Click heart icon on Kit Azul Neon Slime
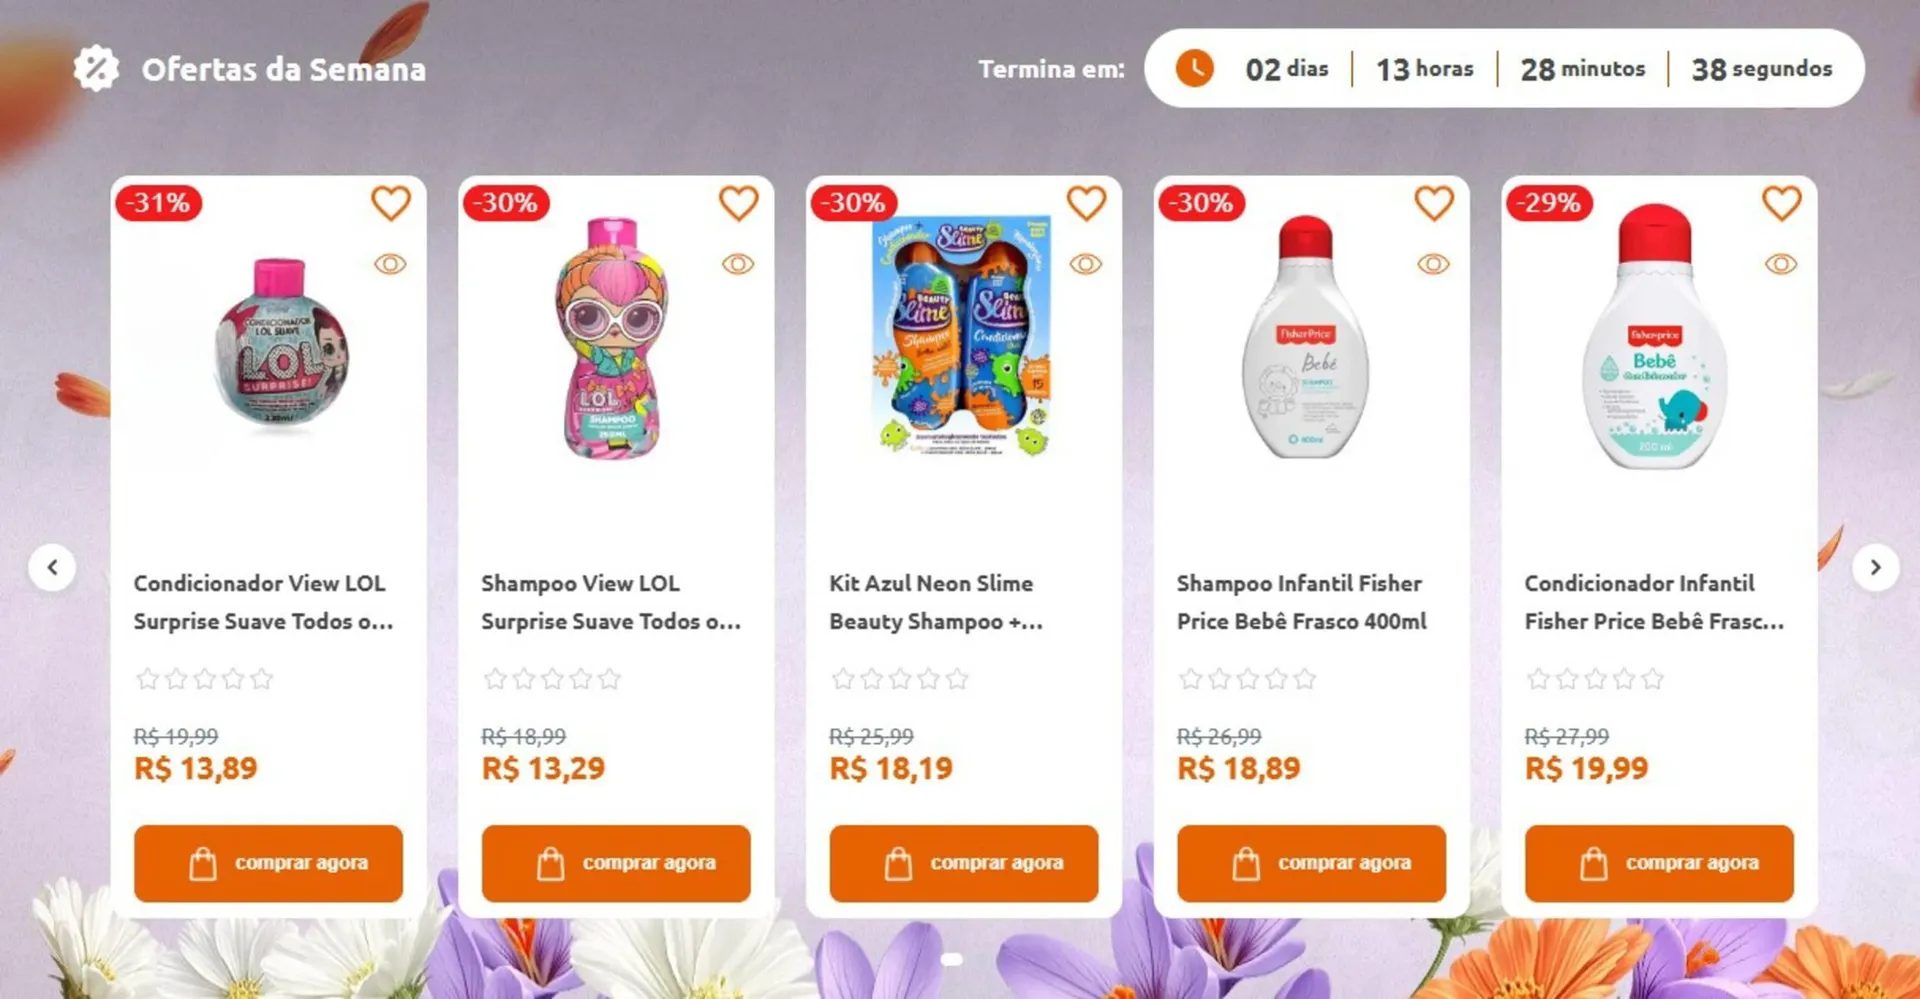 1086,203
